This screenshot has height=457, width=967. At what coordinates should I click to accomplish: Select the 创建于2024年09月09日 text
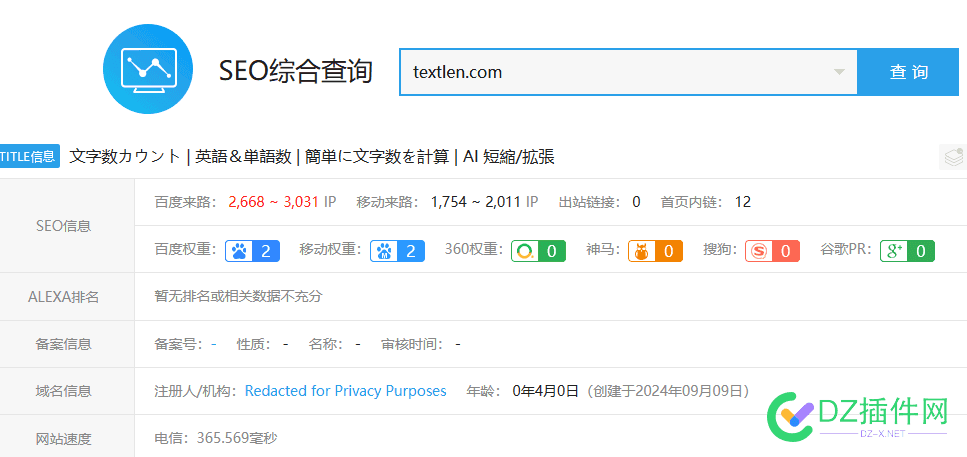(x=668, y=391)
